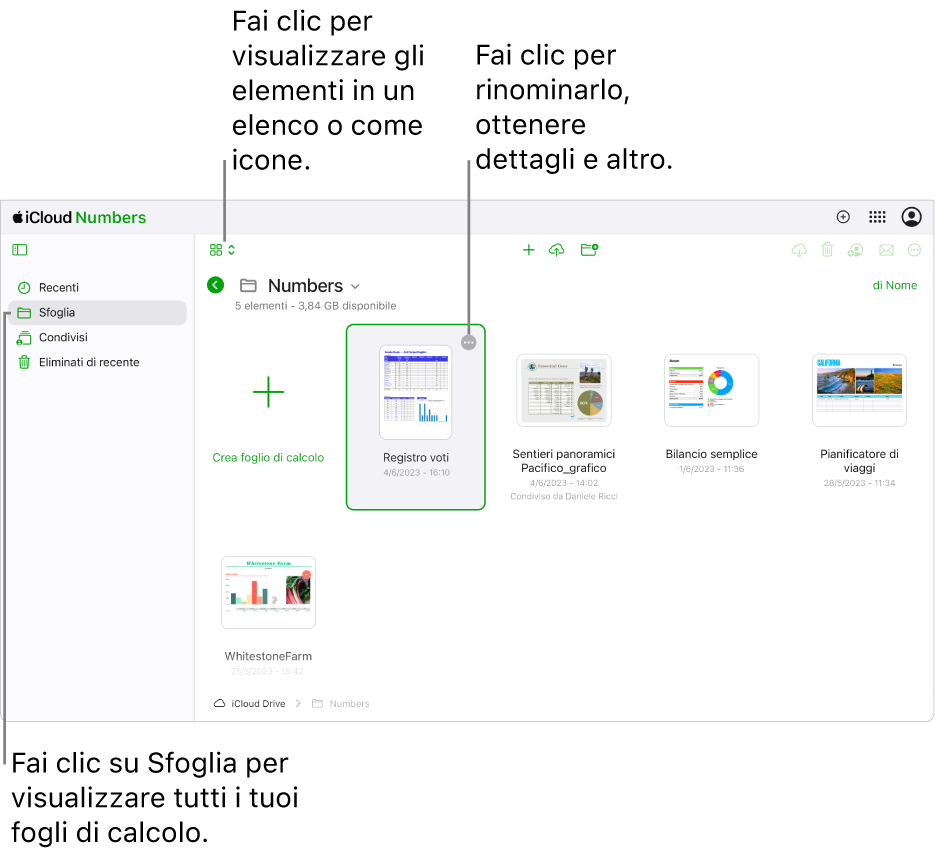Click the collaboration people icon

855,250
